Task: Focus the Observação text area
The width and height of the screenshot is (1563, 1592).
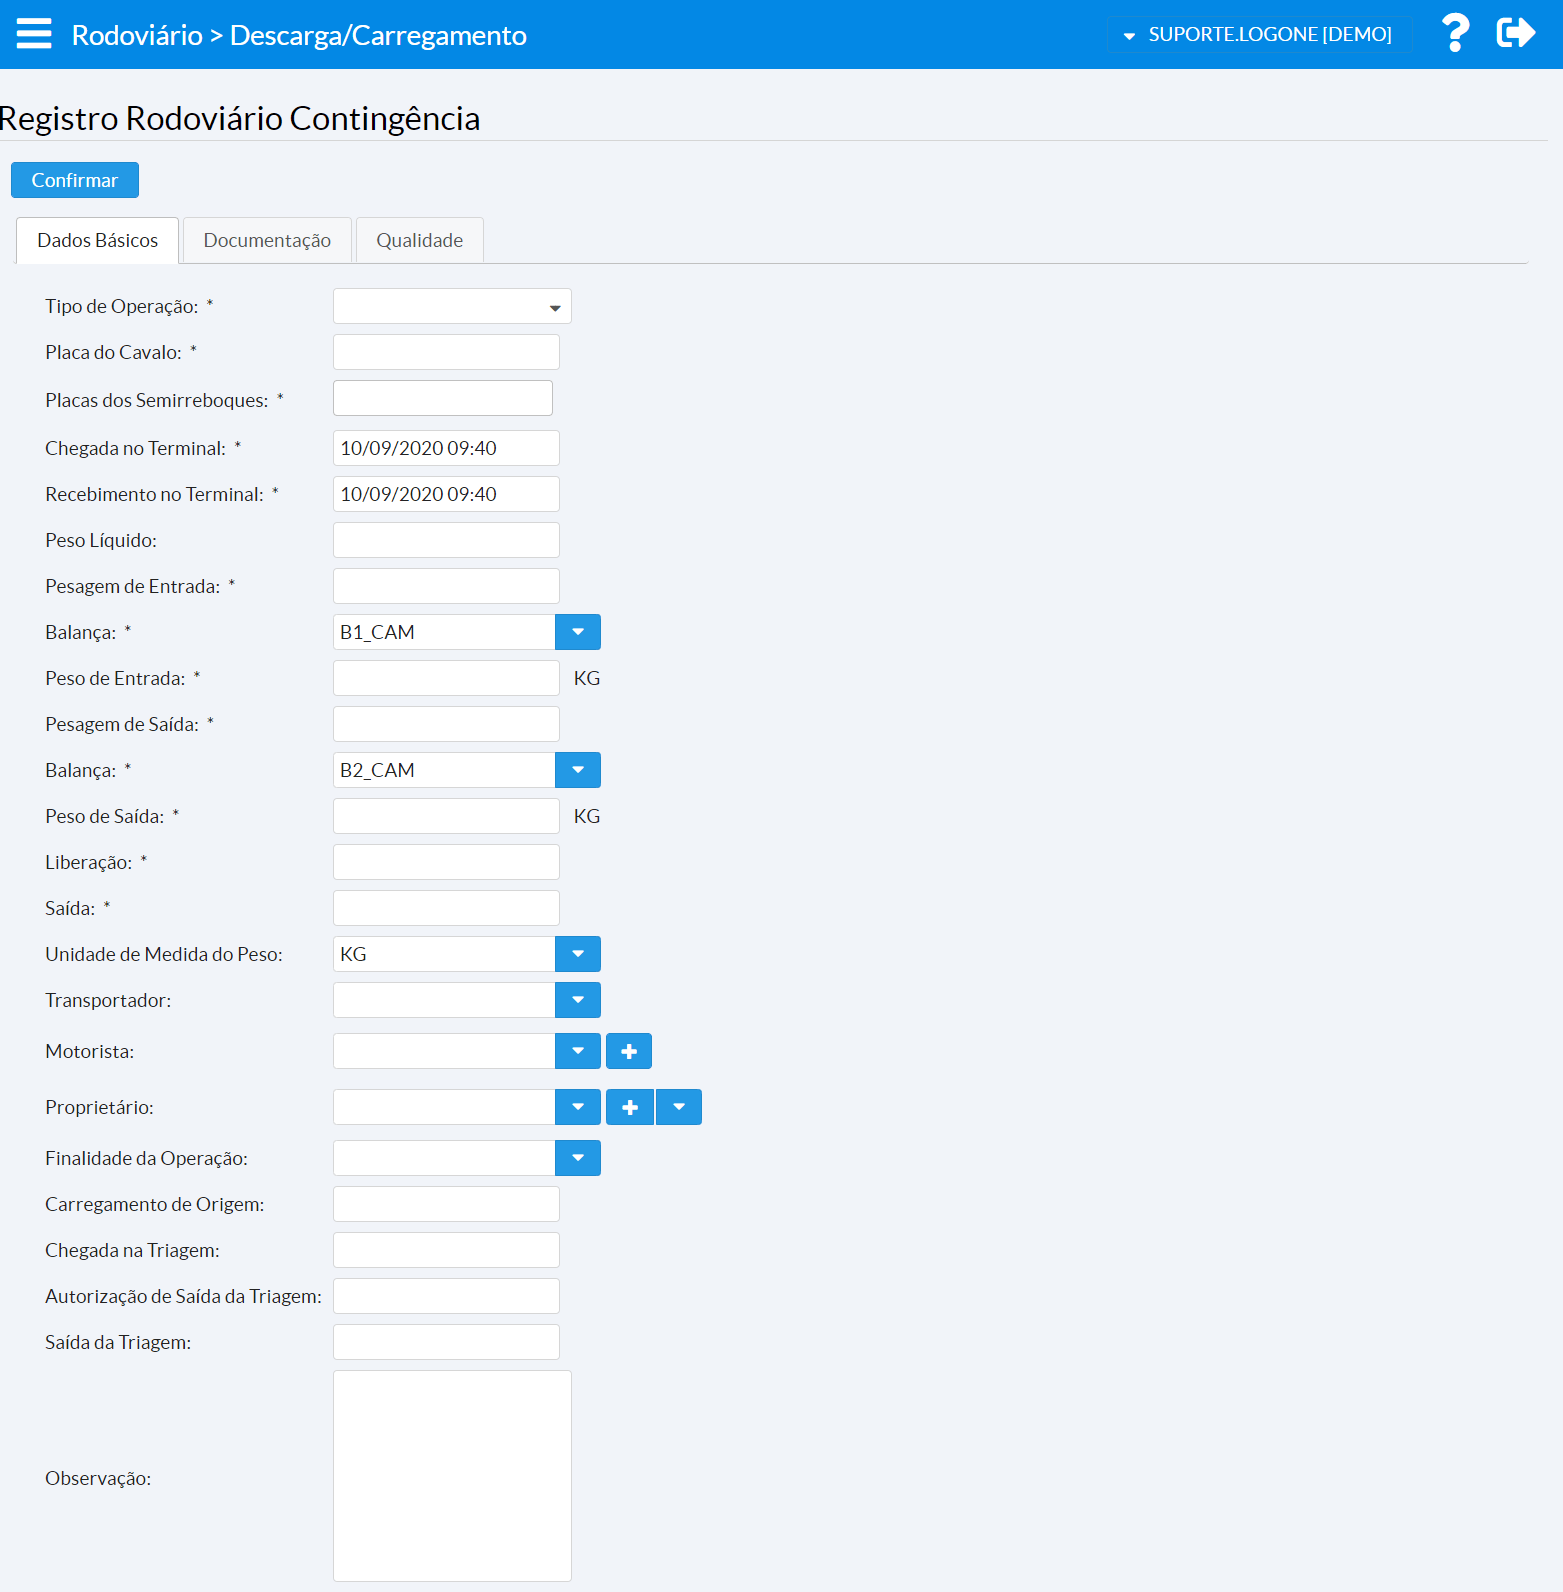Action: coord(452,1476)
